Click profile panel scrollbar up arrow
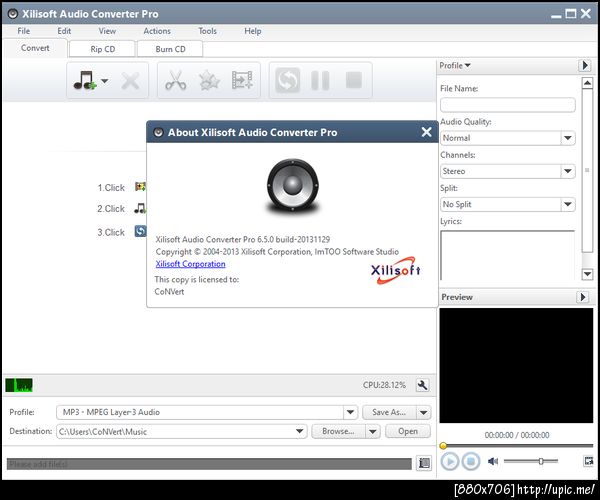Image resolution: width=600 pixels, height=500 pixels. pyautogui.click(x=587, y=83)
